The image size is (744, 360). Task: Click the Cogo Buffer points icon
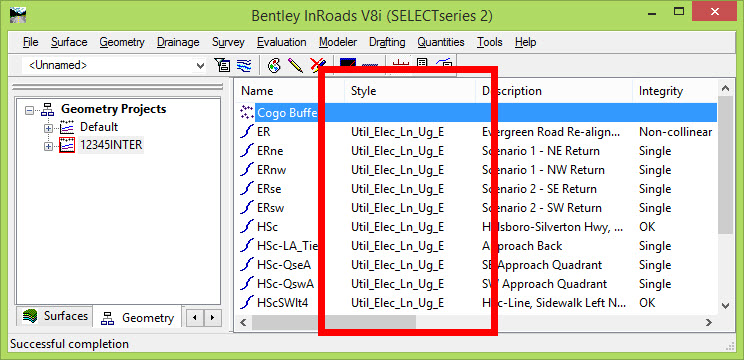coord(246,112)
